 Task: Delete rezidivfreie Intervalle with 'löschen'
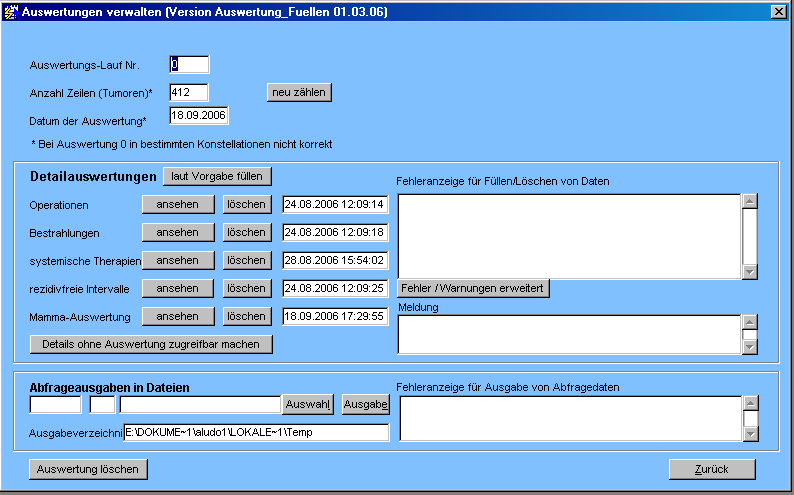(246, 288)
